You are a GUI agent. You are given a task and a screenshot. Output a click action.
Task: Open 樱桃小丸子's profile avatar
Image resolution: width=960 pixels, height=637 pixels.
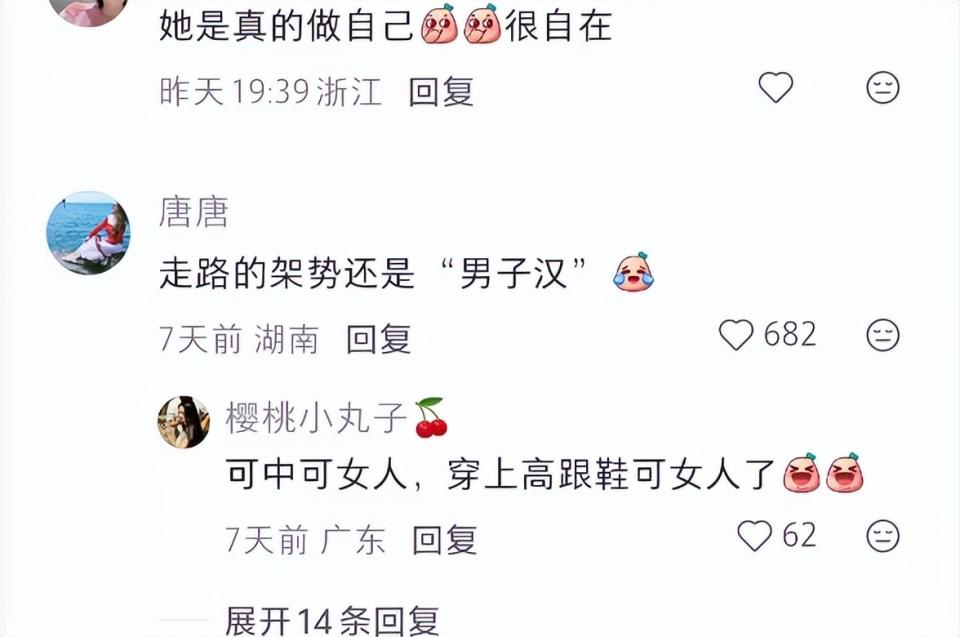(x=184, y=422)
